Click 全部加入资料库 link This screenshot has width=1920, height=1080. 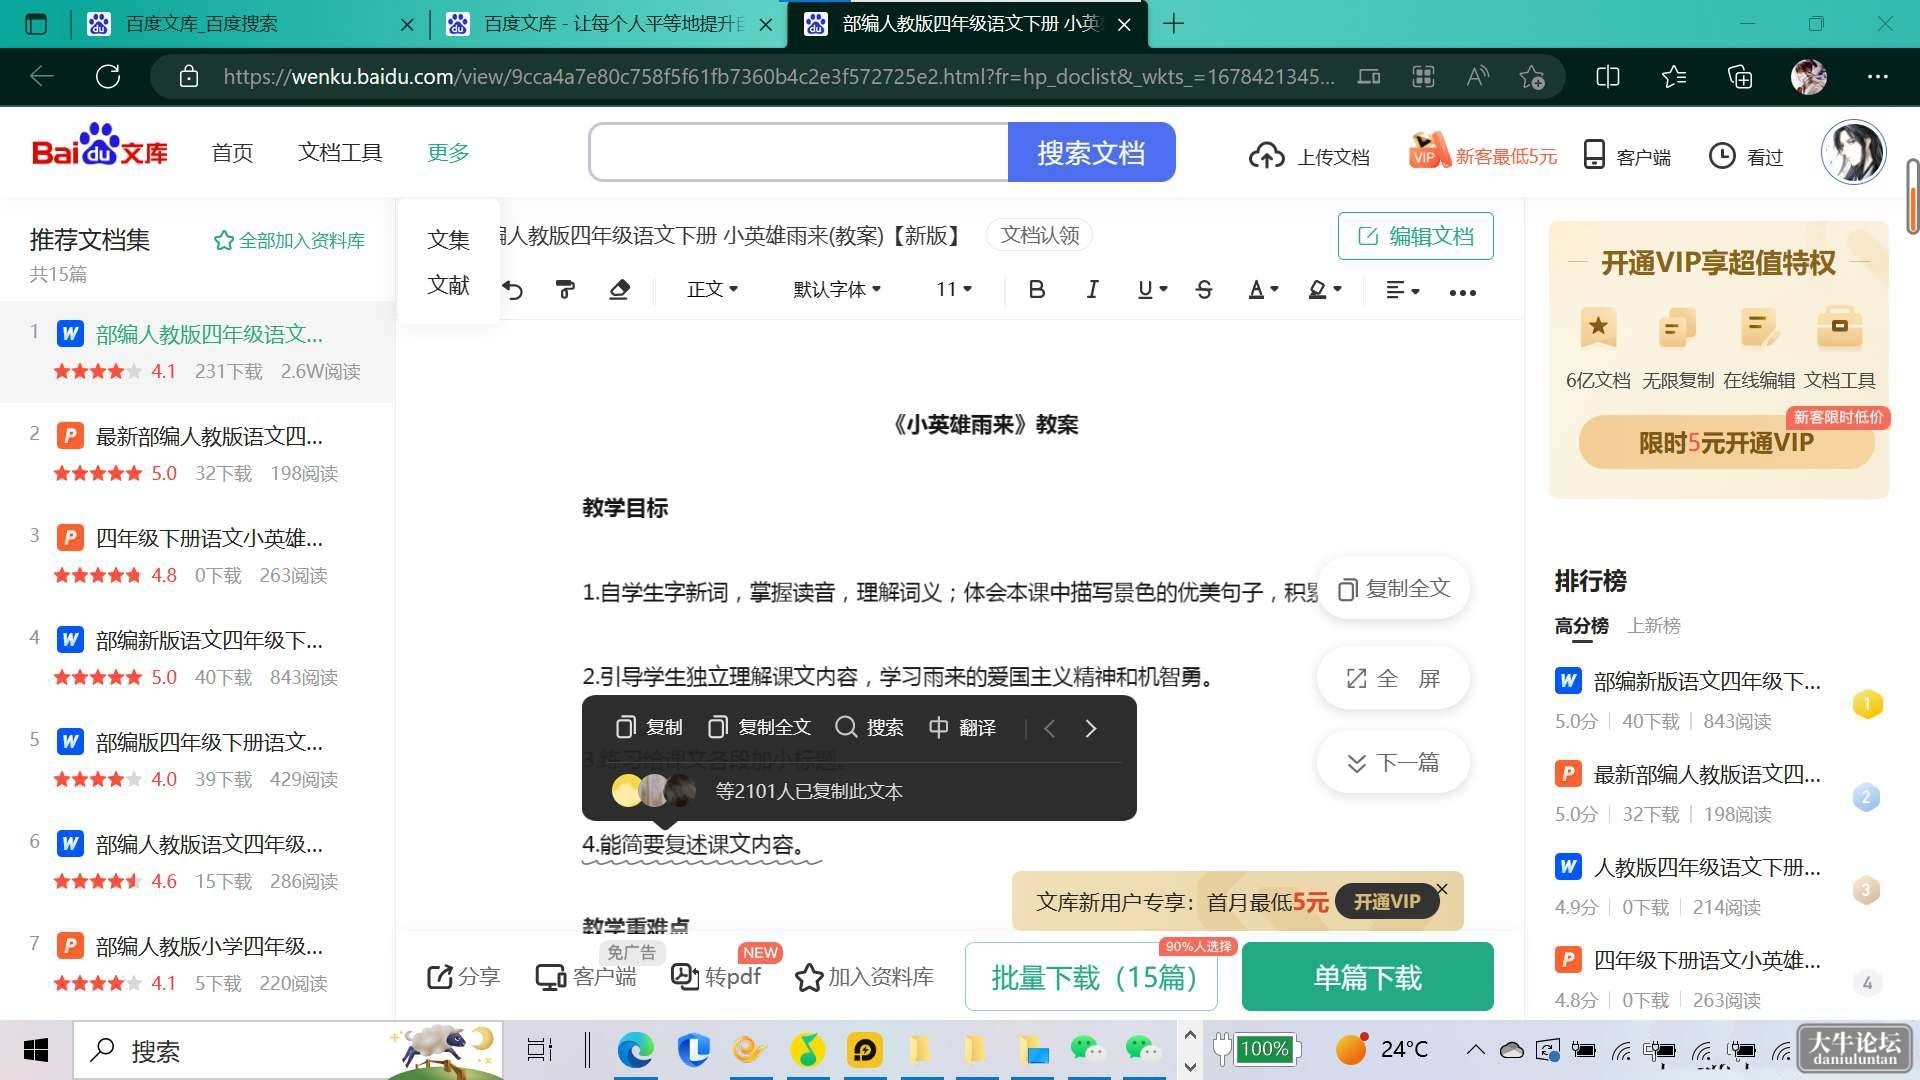tap(289, 241)
